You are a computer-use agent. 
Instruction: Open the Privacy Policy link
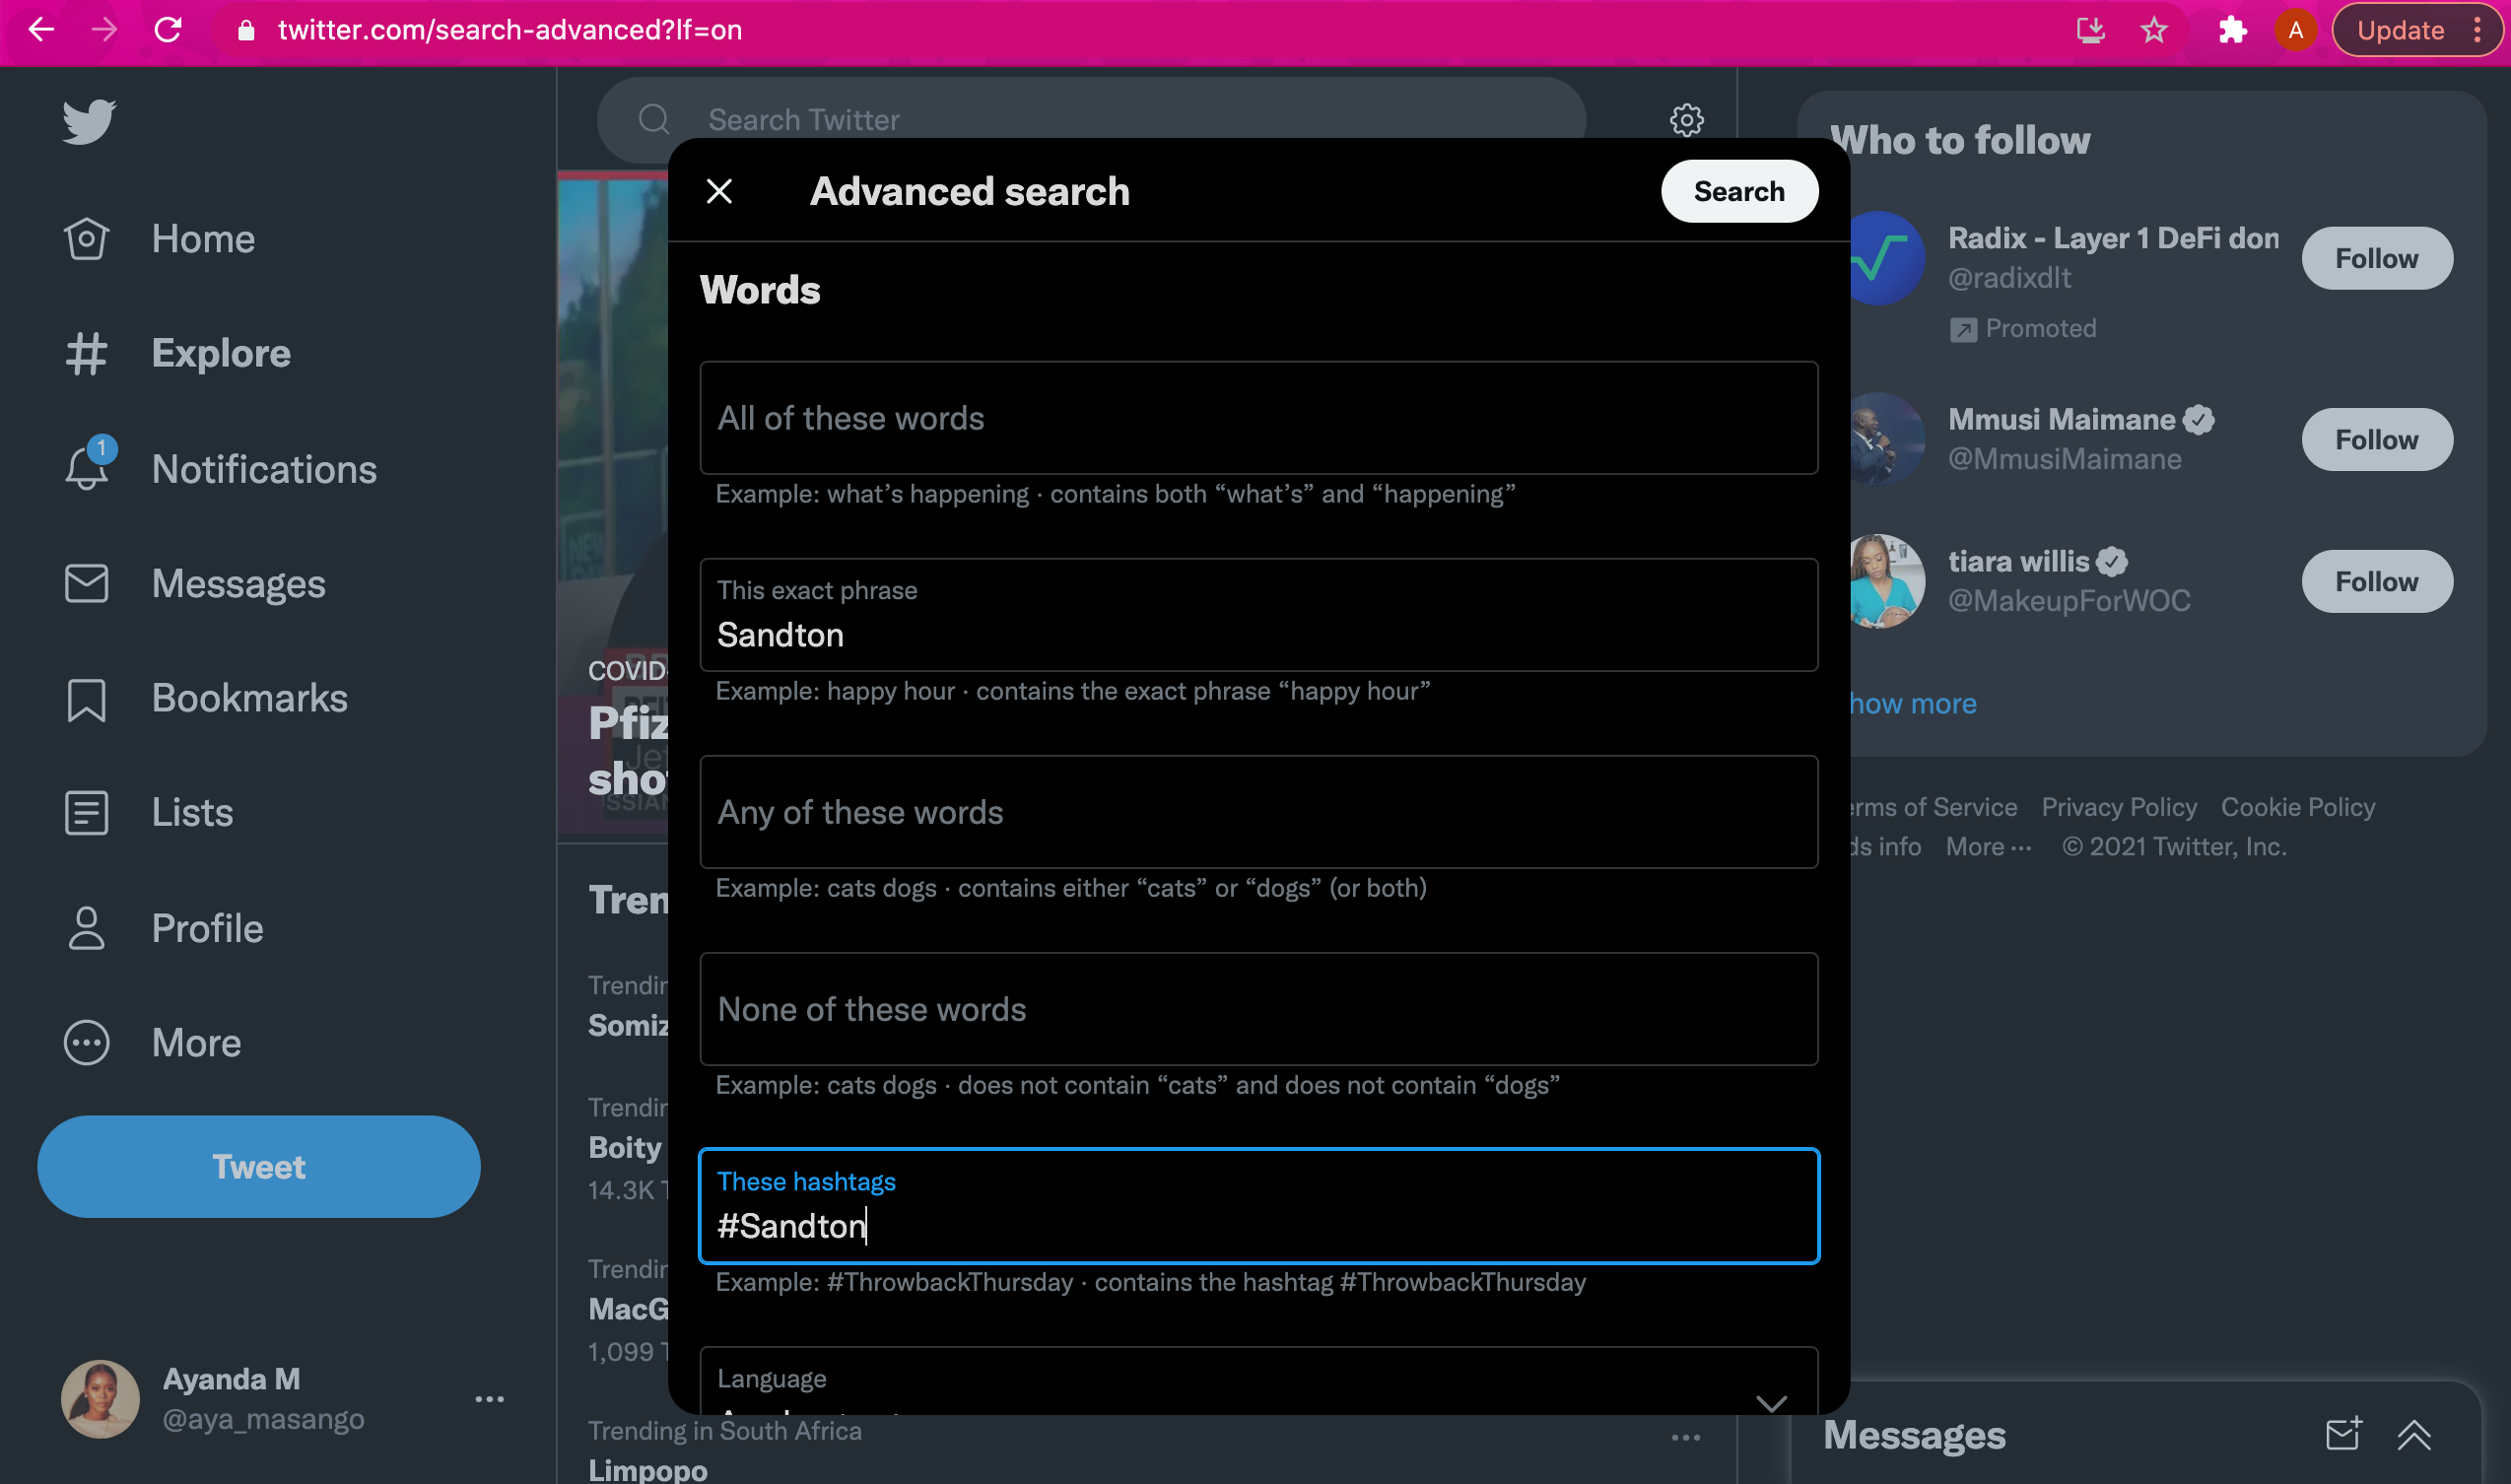point(2118,807)
